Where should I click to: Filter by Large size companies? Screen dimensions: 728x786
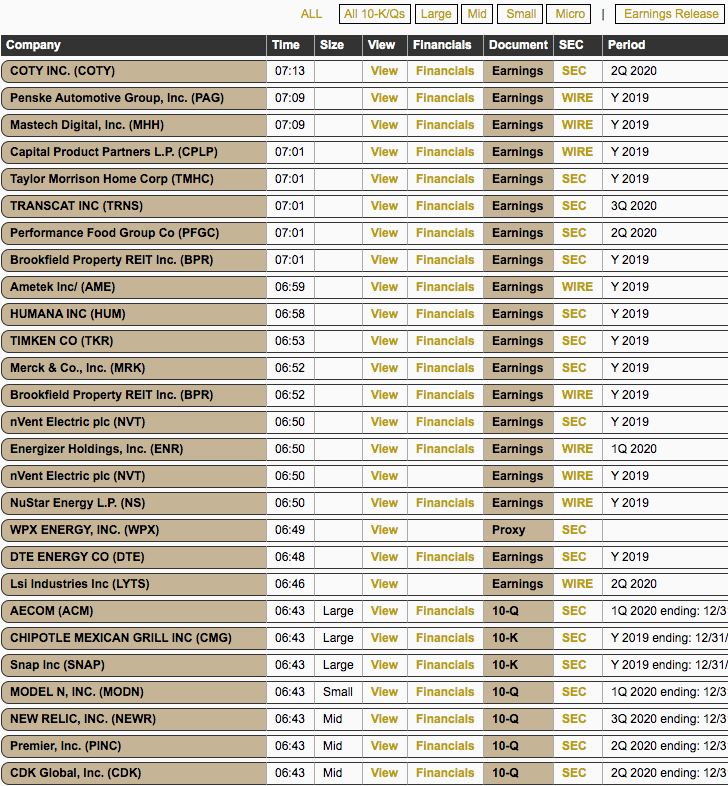(x=436, y=14)
